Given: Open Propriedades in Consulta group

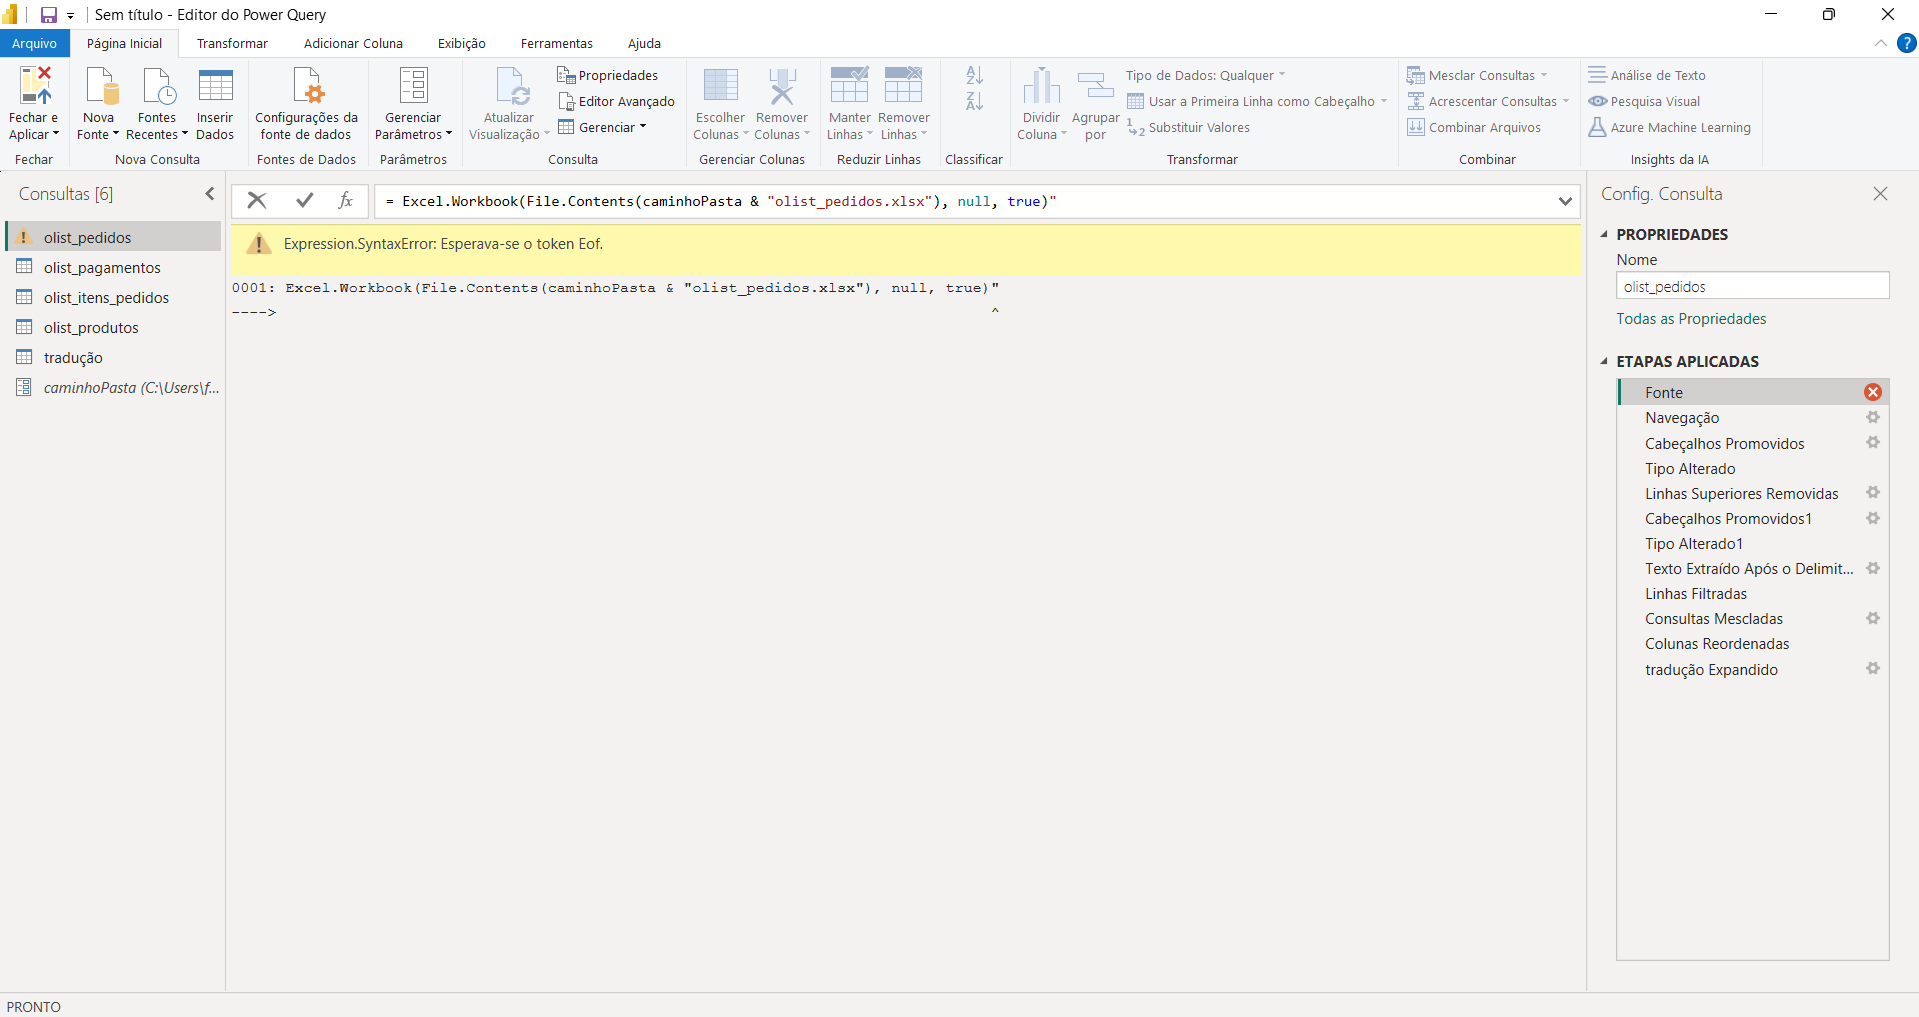Looking at the screenshot, I should pos(607,75).
